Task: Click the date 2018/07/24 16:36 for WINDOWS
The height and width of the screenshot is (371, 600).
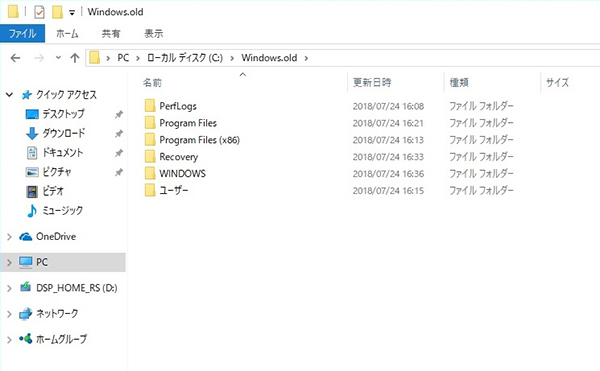Action: [388, 174]
